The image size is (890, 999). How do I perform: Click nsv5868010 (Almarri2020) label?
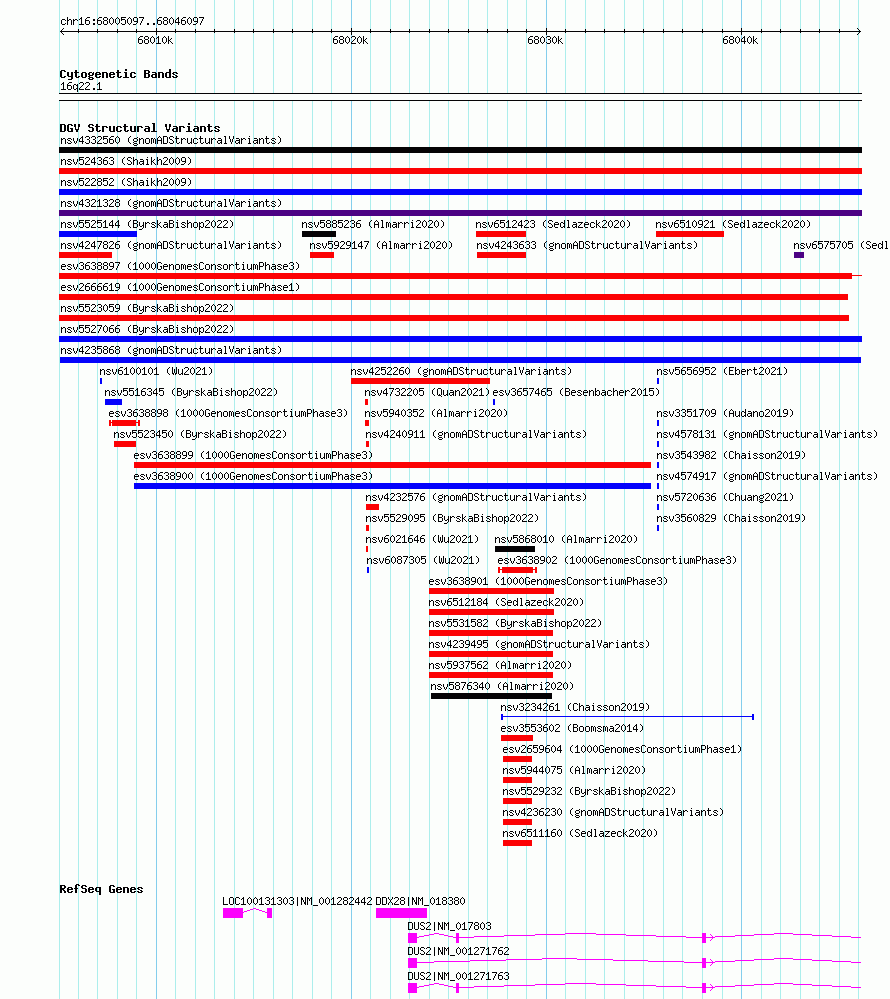point(566,540)
